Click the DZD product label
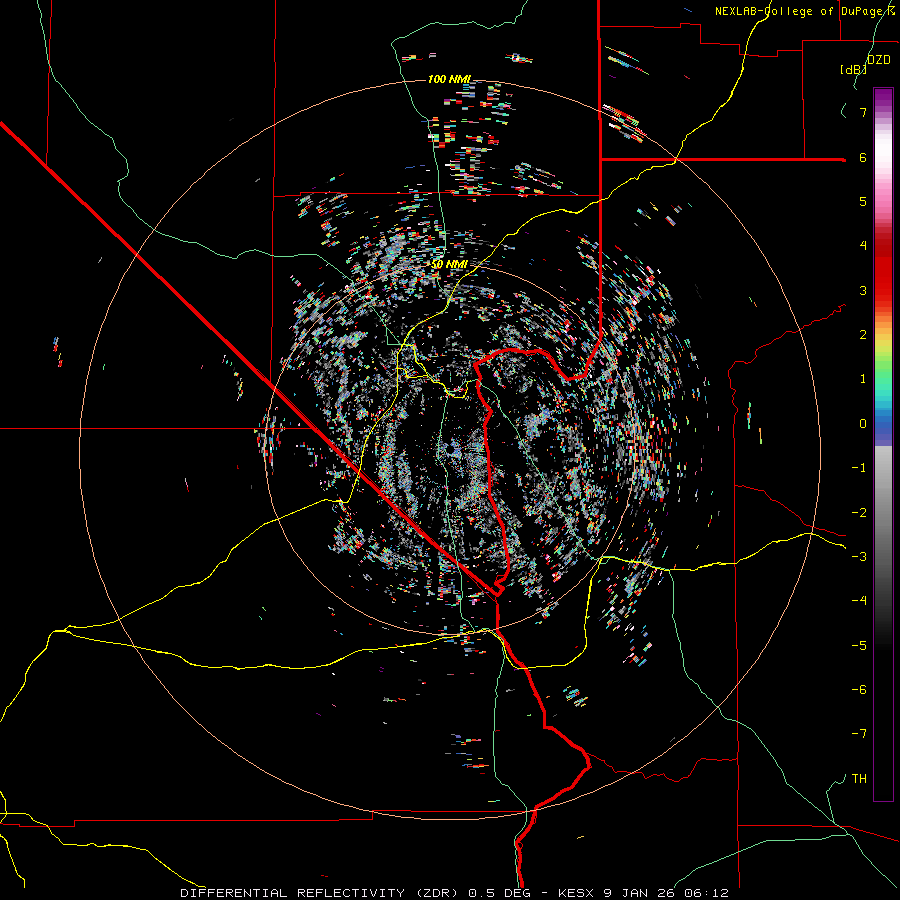Image resolution: width=900 pixels, height=900 pixels. point(879,60)
